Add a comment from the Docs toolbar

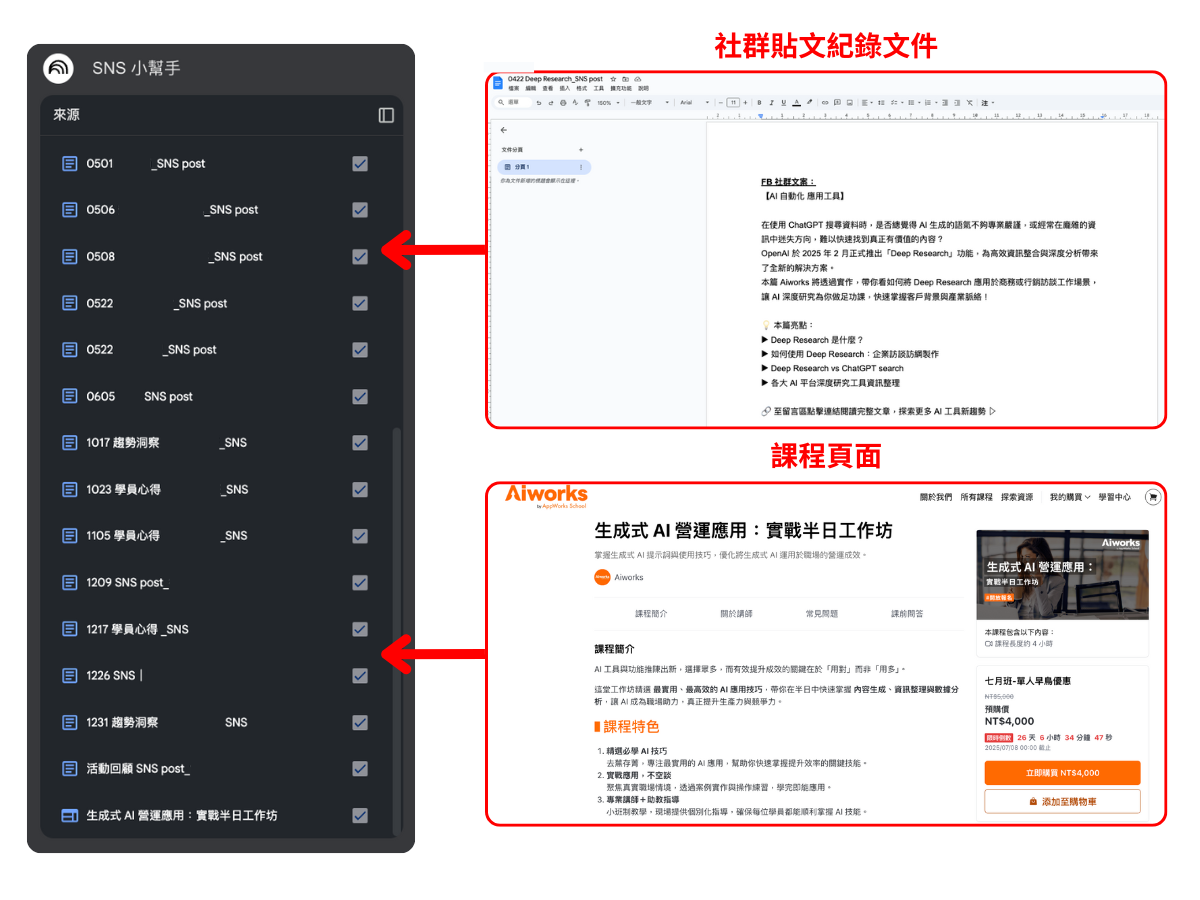click(836, 102)
